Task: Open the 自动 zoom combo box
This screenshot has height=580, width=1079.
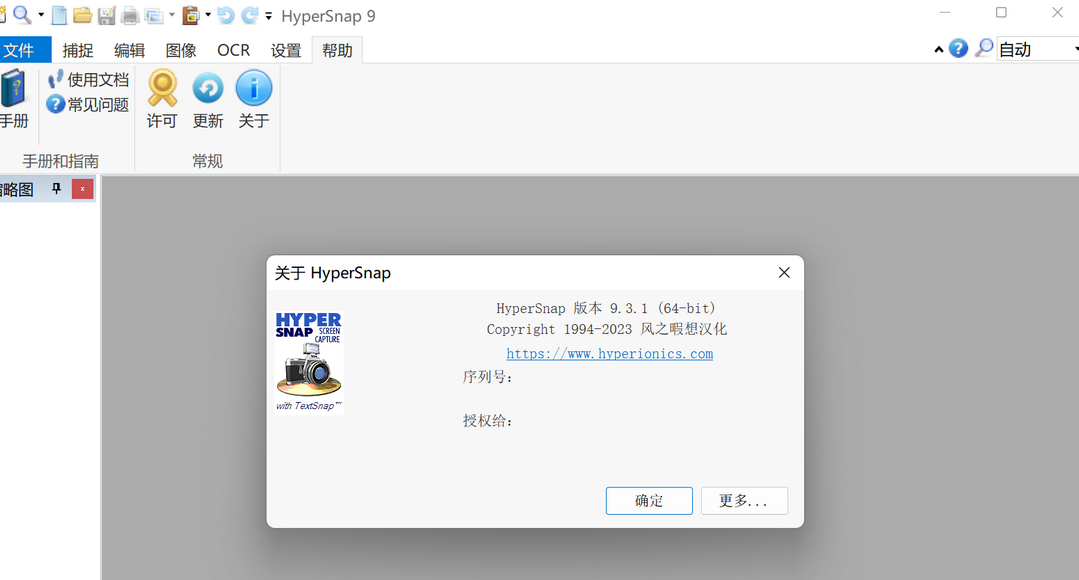Action: point(1038,50)
